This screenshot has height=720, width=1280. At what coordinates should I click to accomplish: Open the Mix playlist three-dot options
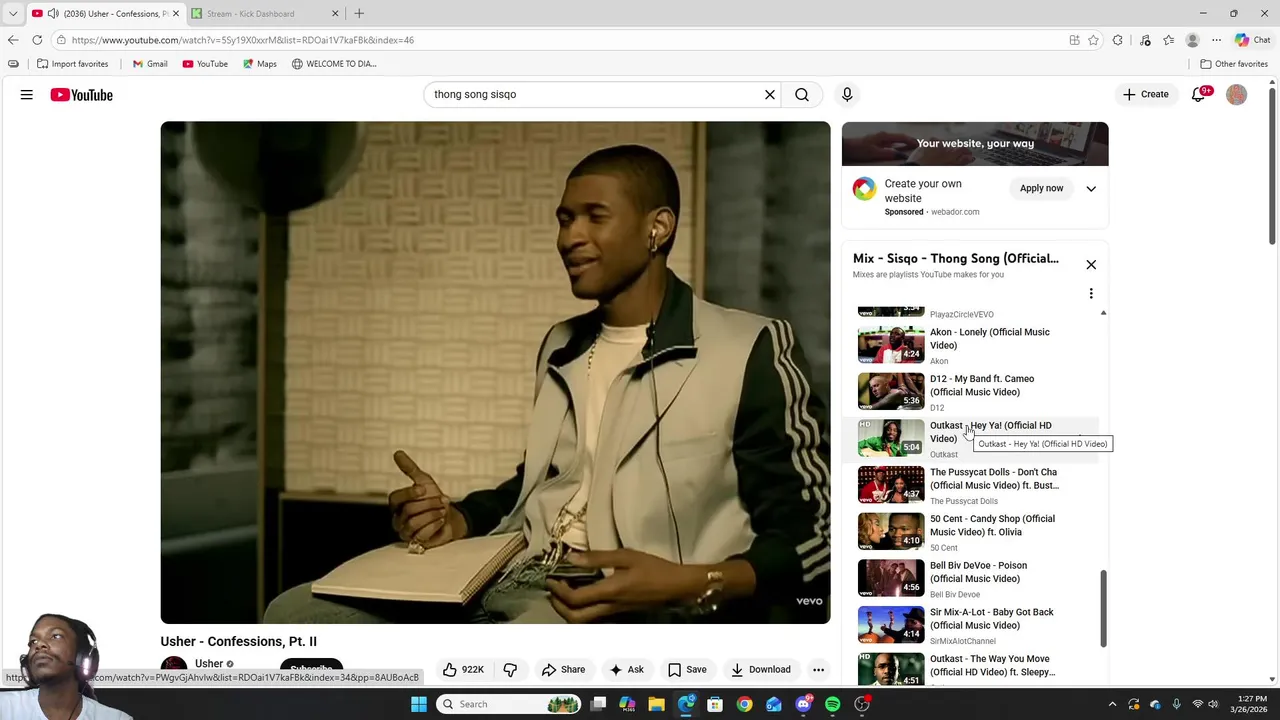[x=1091, y=293]
